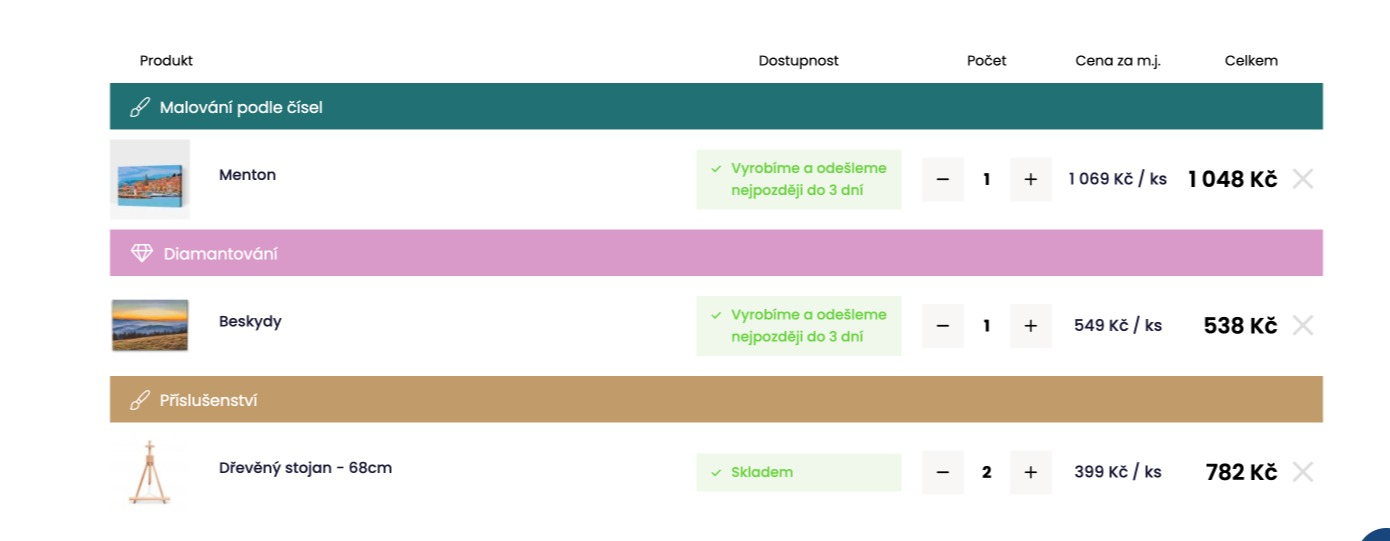1390x541 pixels.
Task: Add one more Dřevěný stojan
Action: click(1031, 472)
